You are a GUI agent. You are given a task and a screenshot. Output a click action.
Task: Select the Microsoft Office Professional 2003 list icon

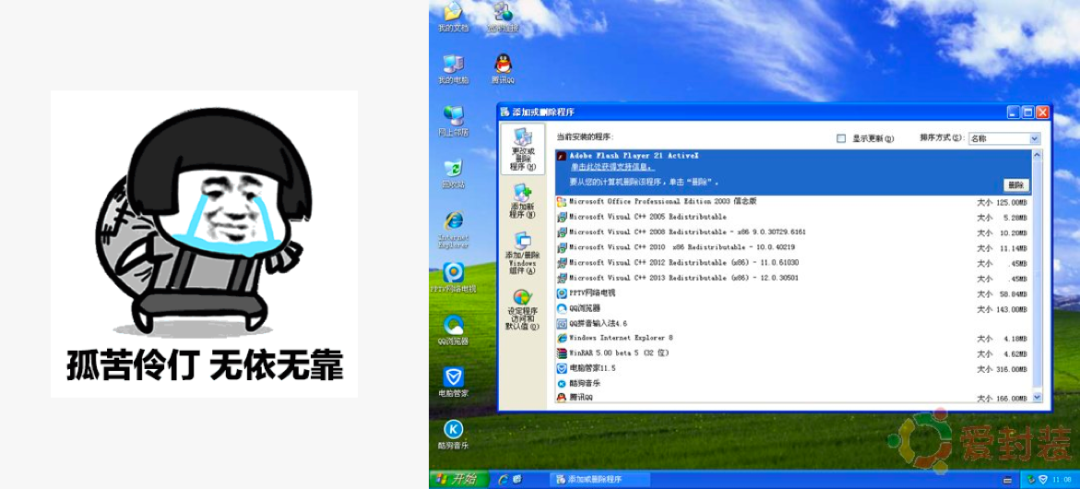tap(561, 202)
